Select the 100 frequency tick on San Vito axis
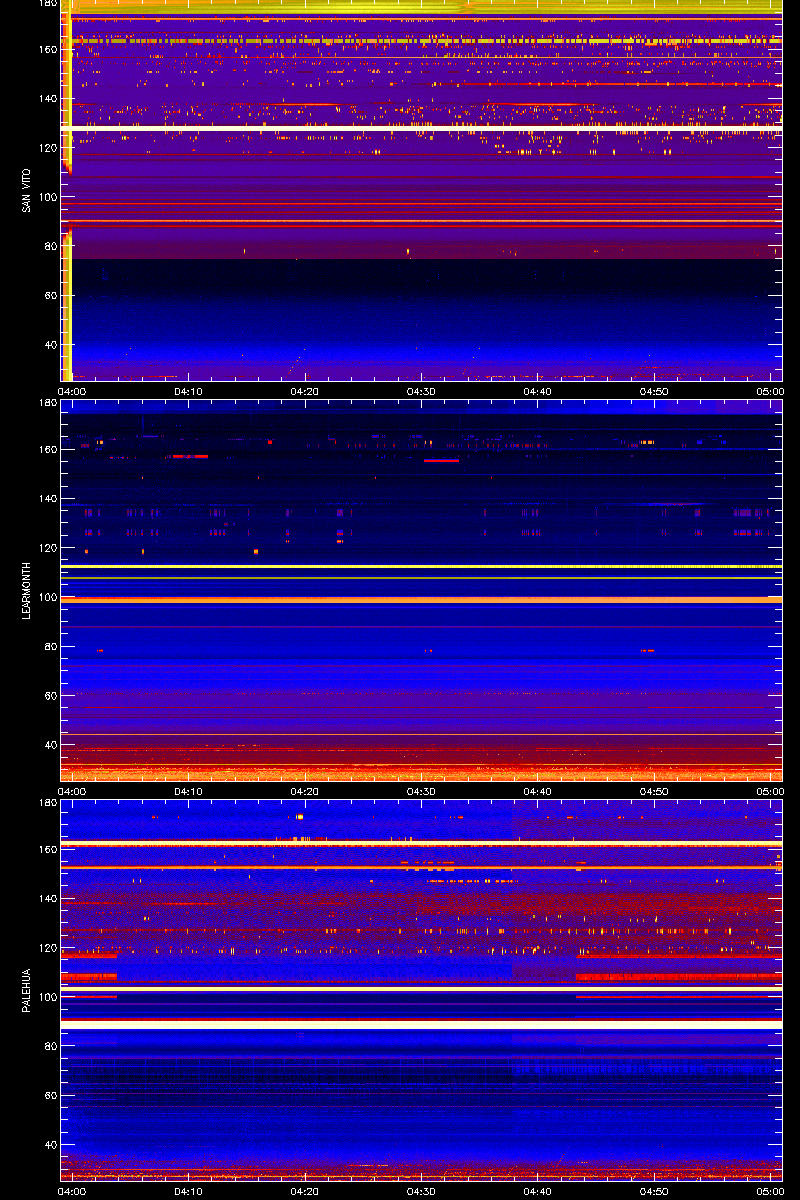The height and width of the screenshot is (1200, 800). click(48, 197)
